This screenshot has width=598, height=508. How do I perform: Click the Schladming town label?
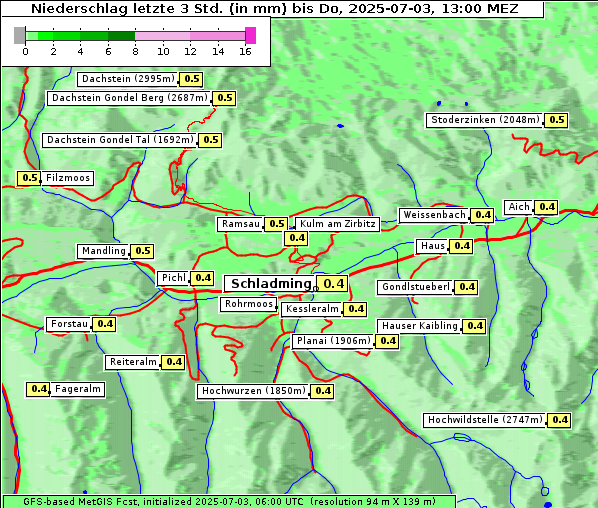click(x=270, y=284)
